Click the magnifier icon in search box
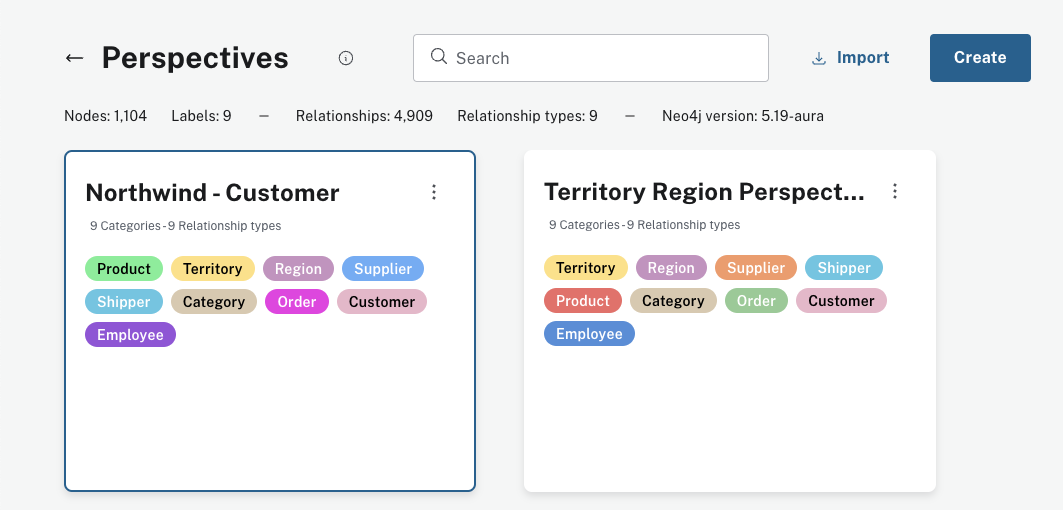The image size is (1063, 510). click(x=438, y=57)
